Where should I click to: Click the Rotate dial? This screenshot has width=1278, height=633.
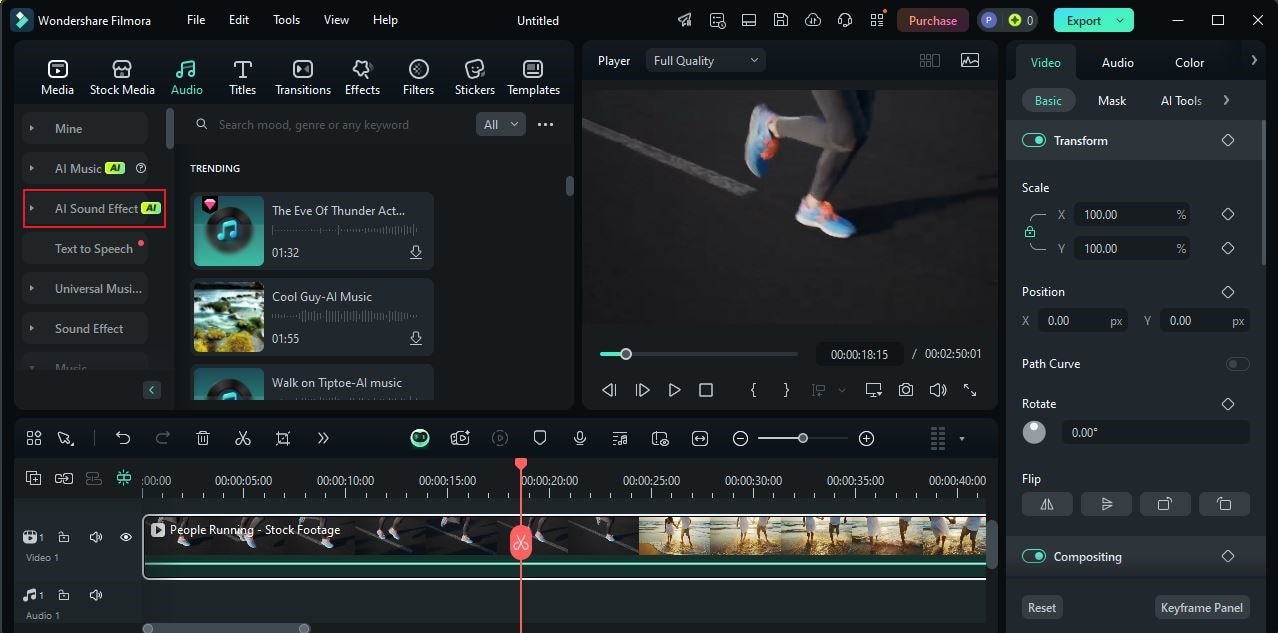(1034, 432)
